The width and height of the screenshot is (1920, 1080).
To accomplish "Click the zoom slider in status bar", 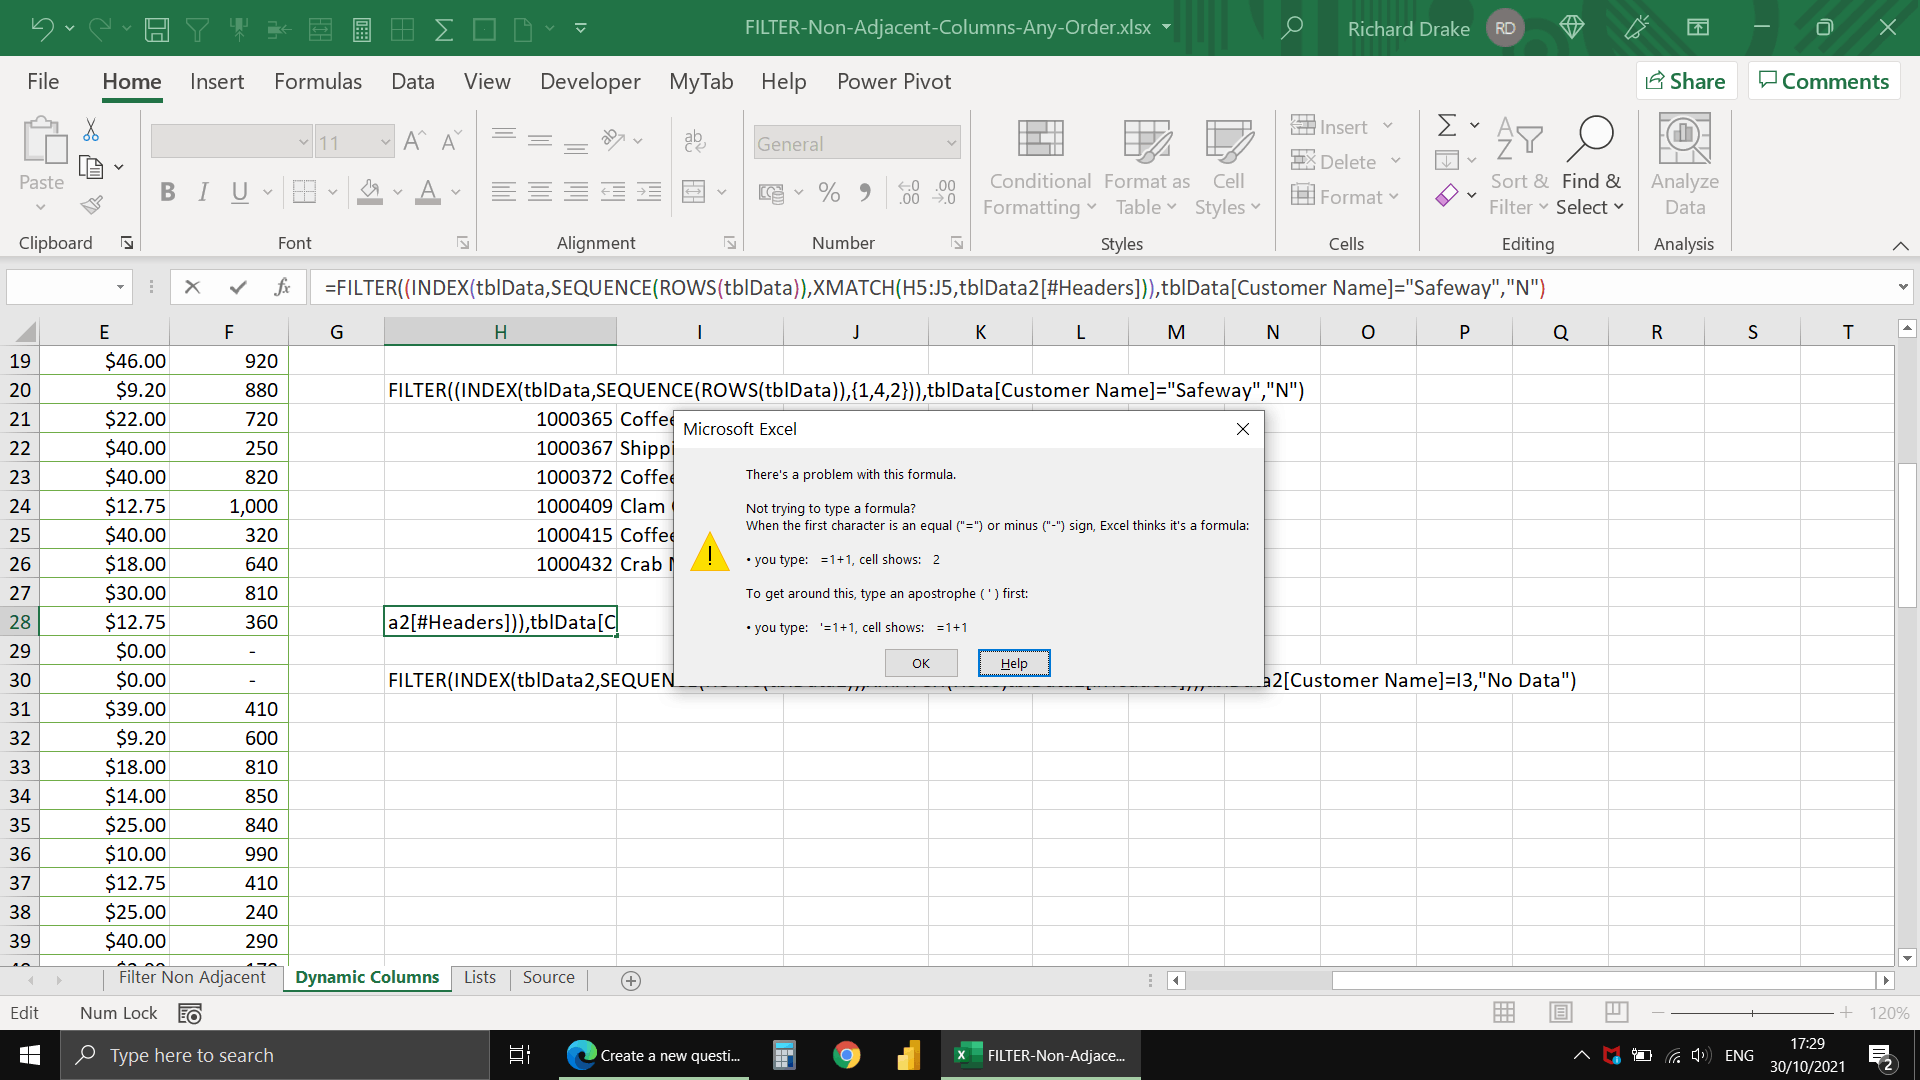I will point(1752,1013).
